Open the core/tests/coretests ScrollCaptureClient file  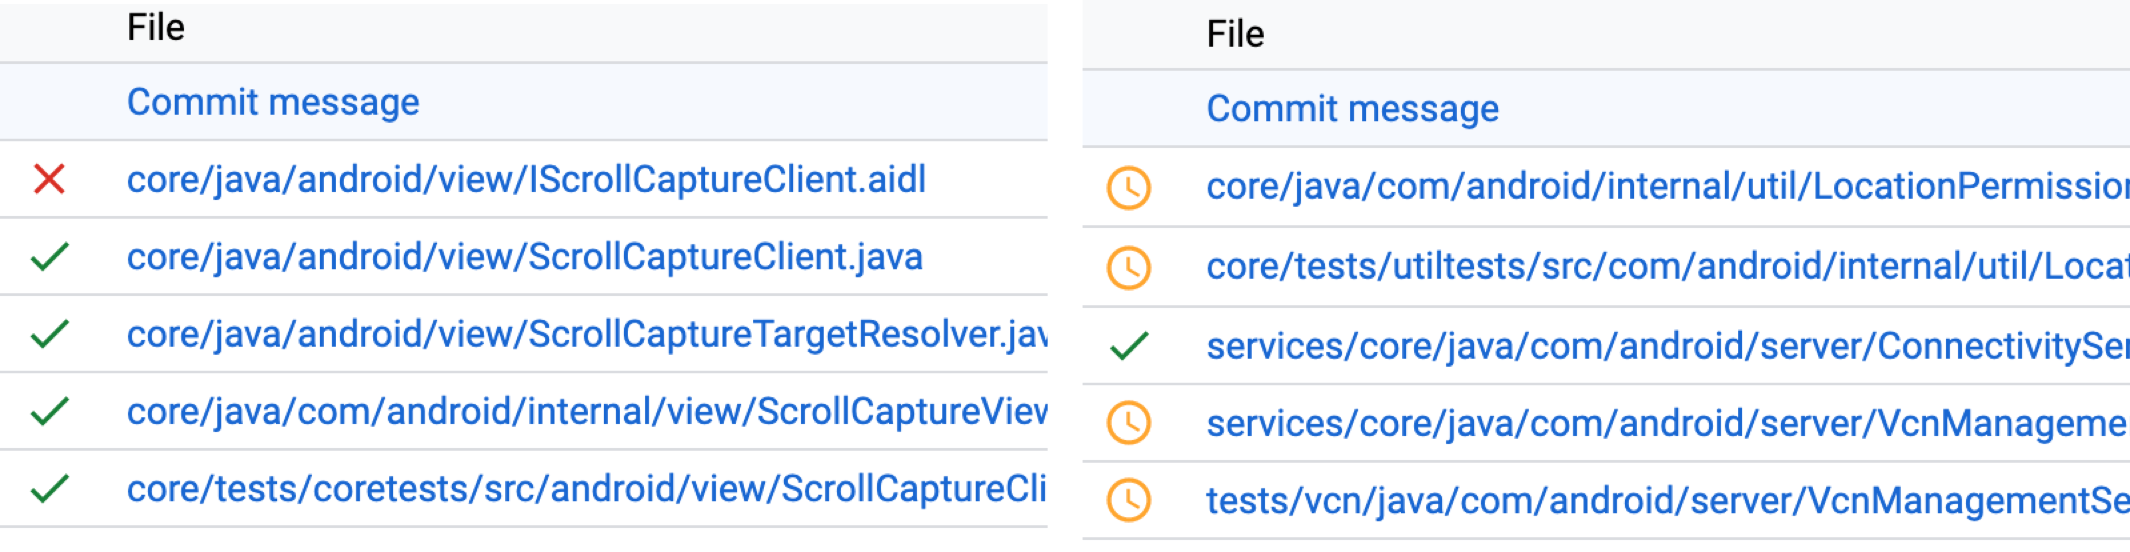point(586,489)
